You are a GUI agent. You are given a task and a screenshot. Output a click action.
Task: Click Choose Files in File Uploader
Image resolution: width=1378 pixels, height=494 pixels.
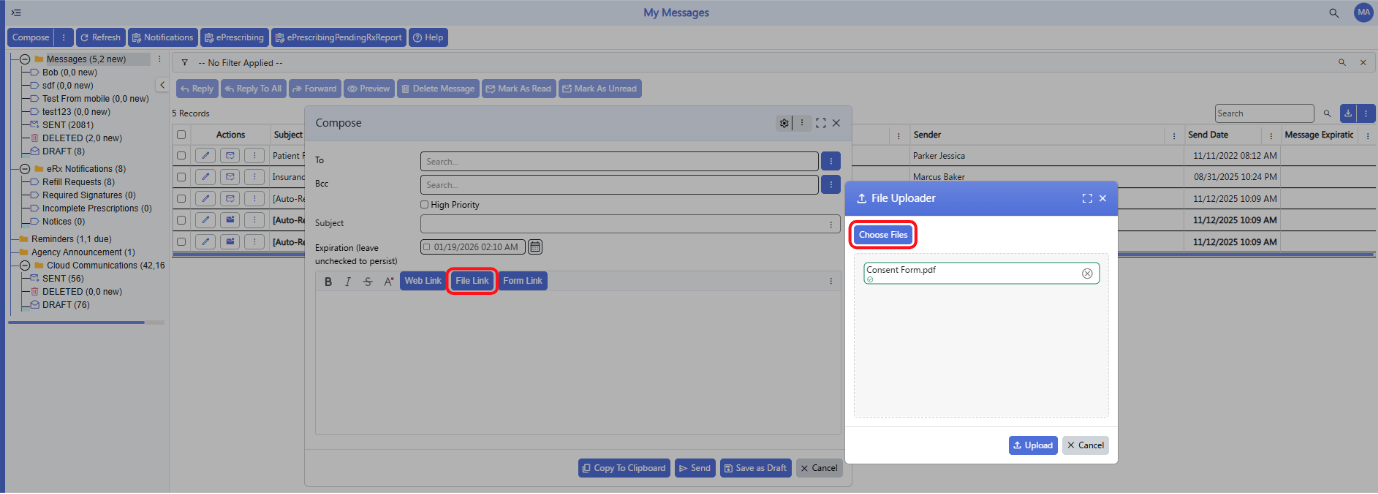pos(883,234)
